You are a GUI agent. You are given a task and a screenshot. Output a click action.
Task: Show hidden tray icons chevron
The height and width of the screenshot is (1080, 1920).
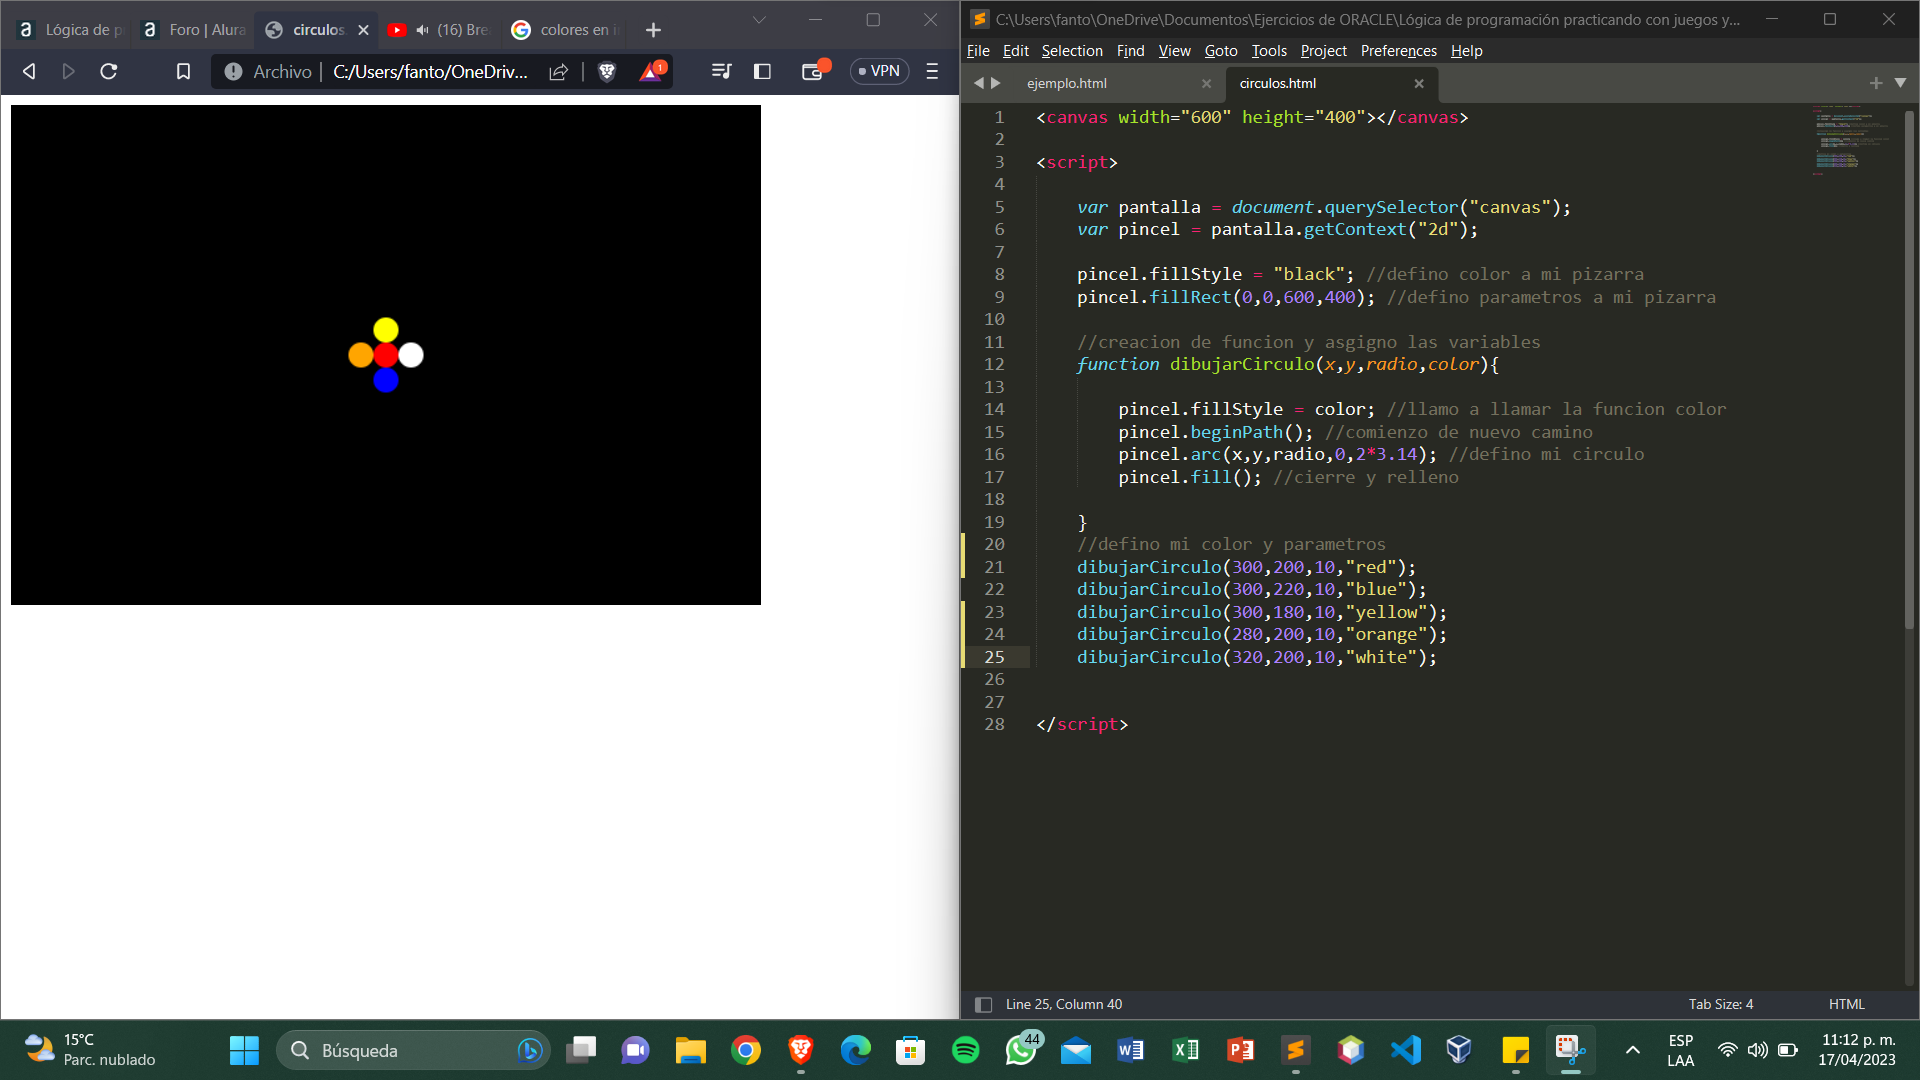1632,1050
